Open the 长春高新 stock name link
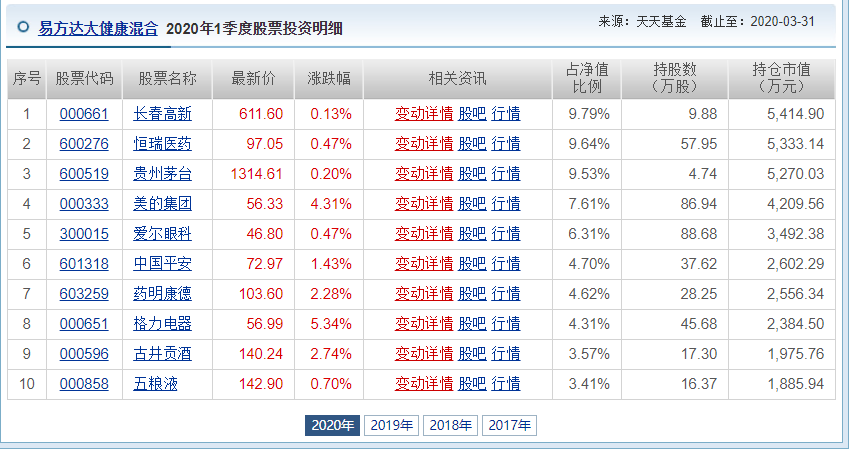Image resolution: width=853 pixels, height=451 pixels. pyautogui.click(x=162, y=114)
